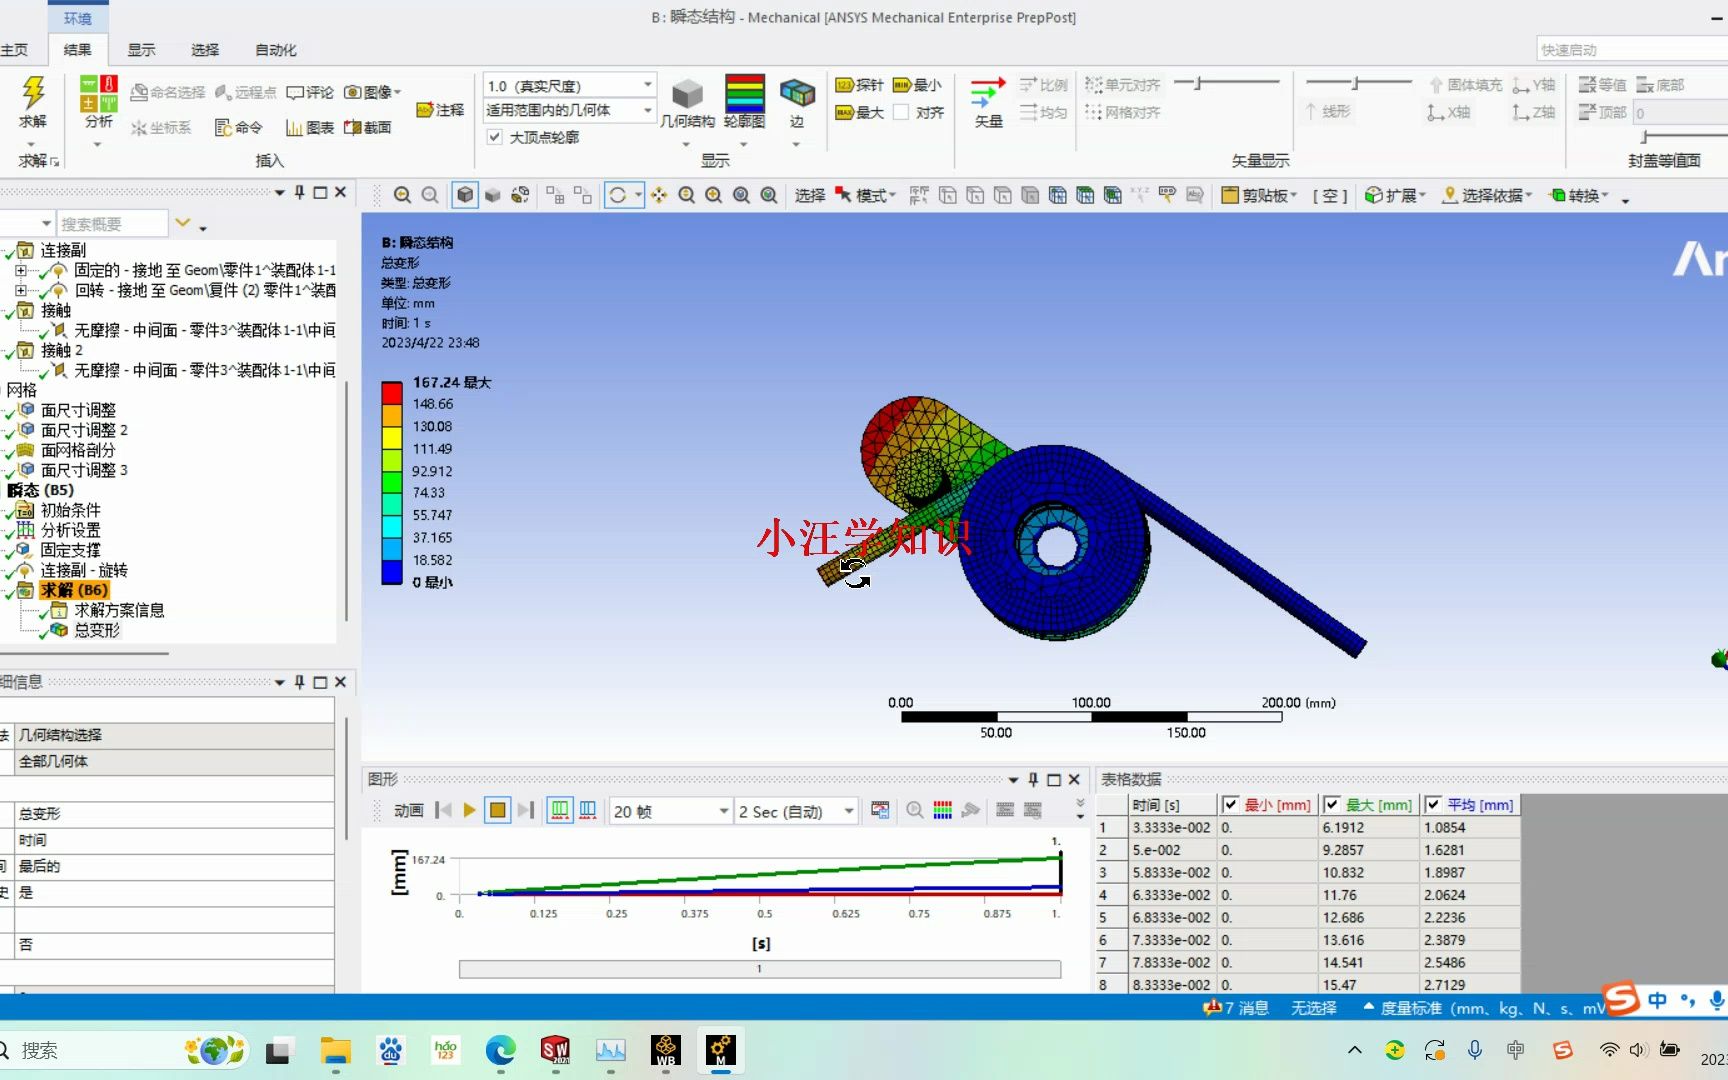Open ANSYS Workbench from taskbar
Image resolution: width=1728 pixels, height=1080 pixels.
click(665, 1050)
